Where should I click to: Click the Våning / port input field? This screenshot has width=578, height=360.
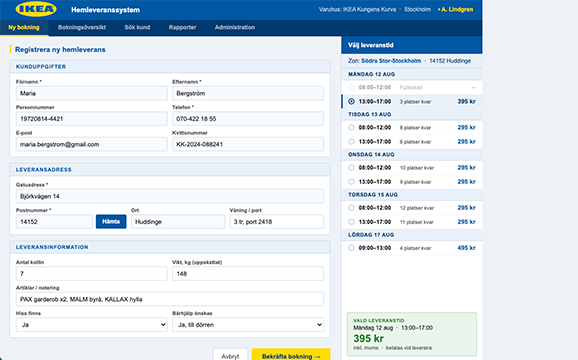point(277,222)
